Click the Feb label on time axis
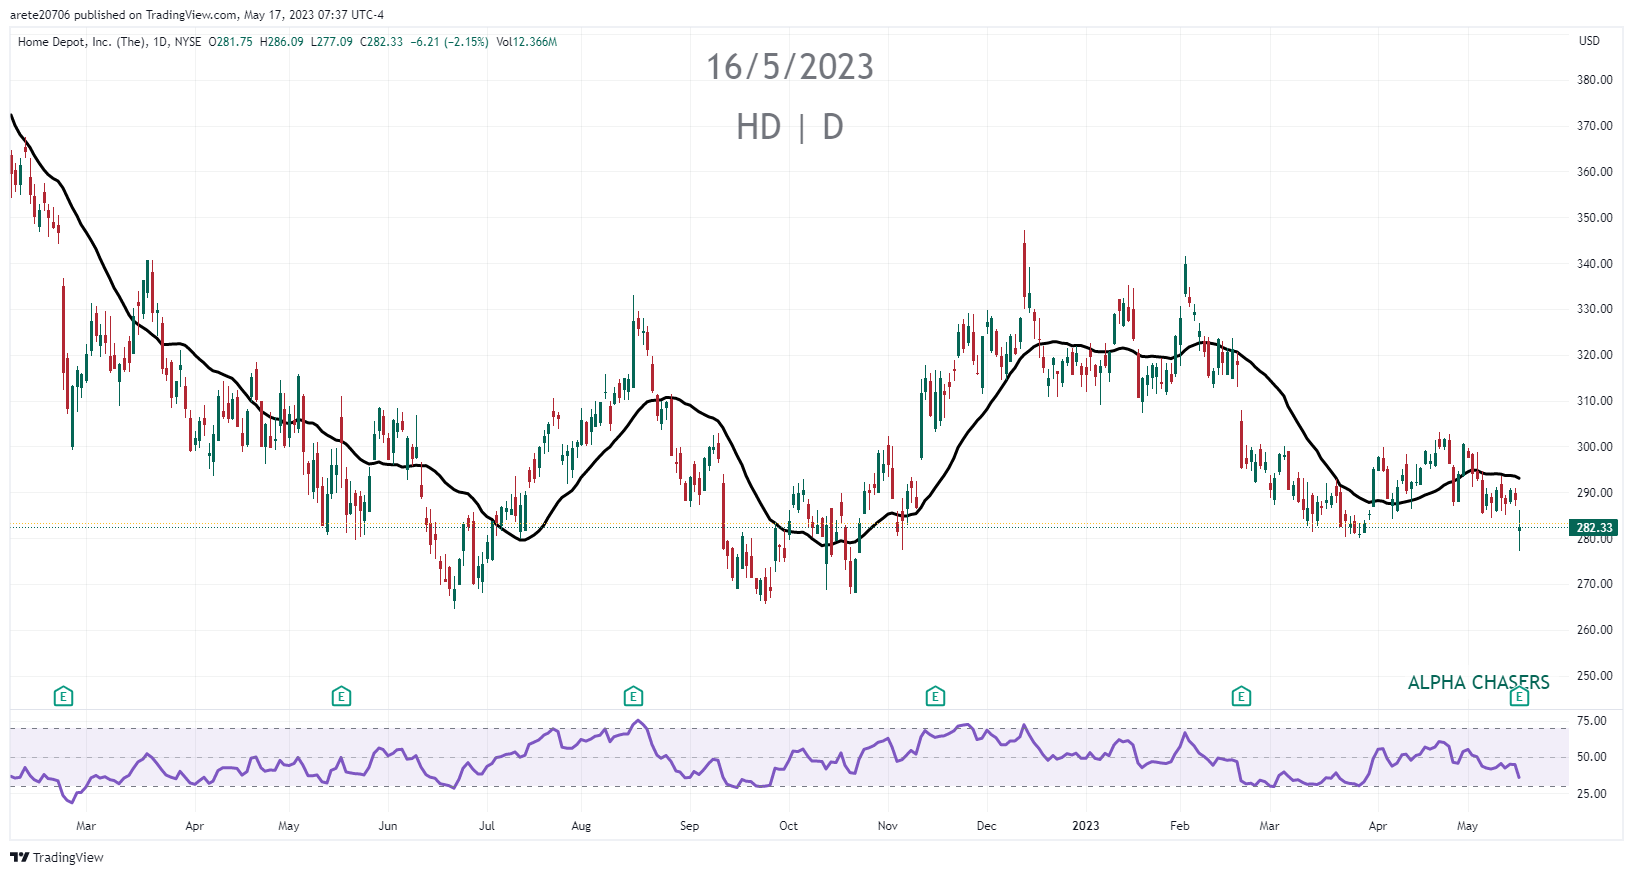This screenshot has width=1633, height=875. (1180, 826)
